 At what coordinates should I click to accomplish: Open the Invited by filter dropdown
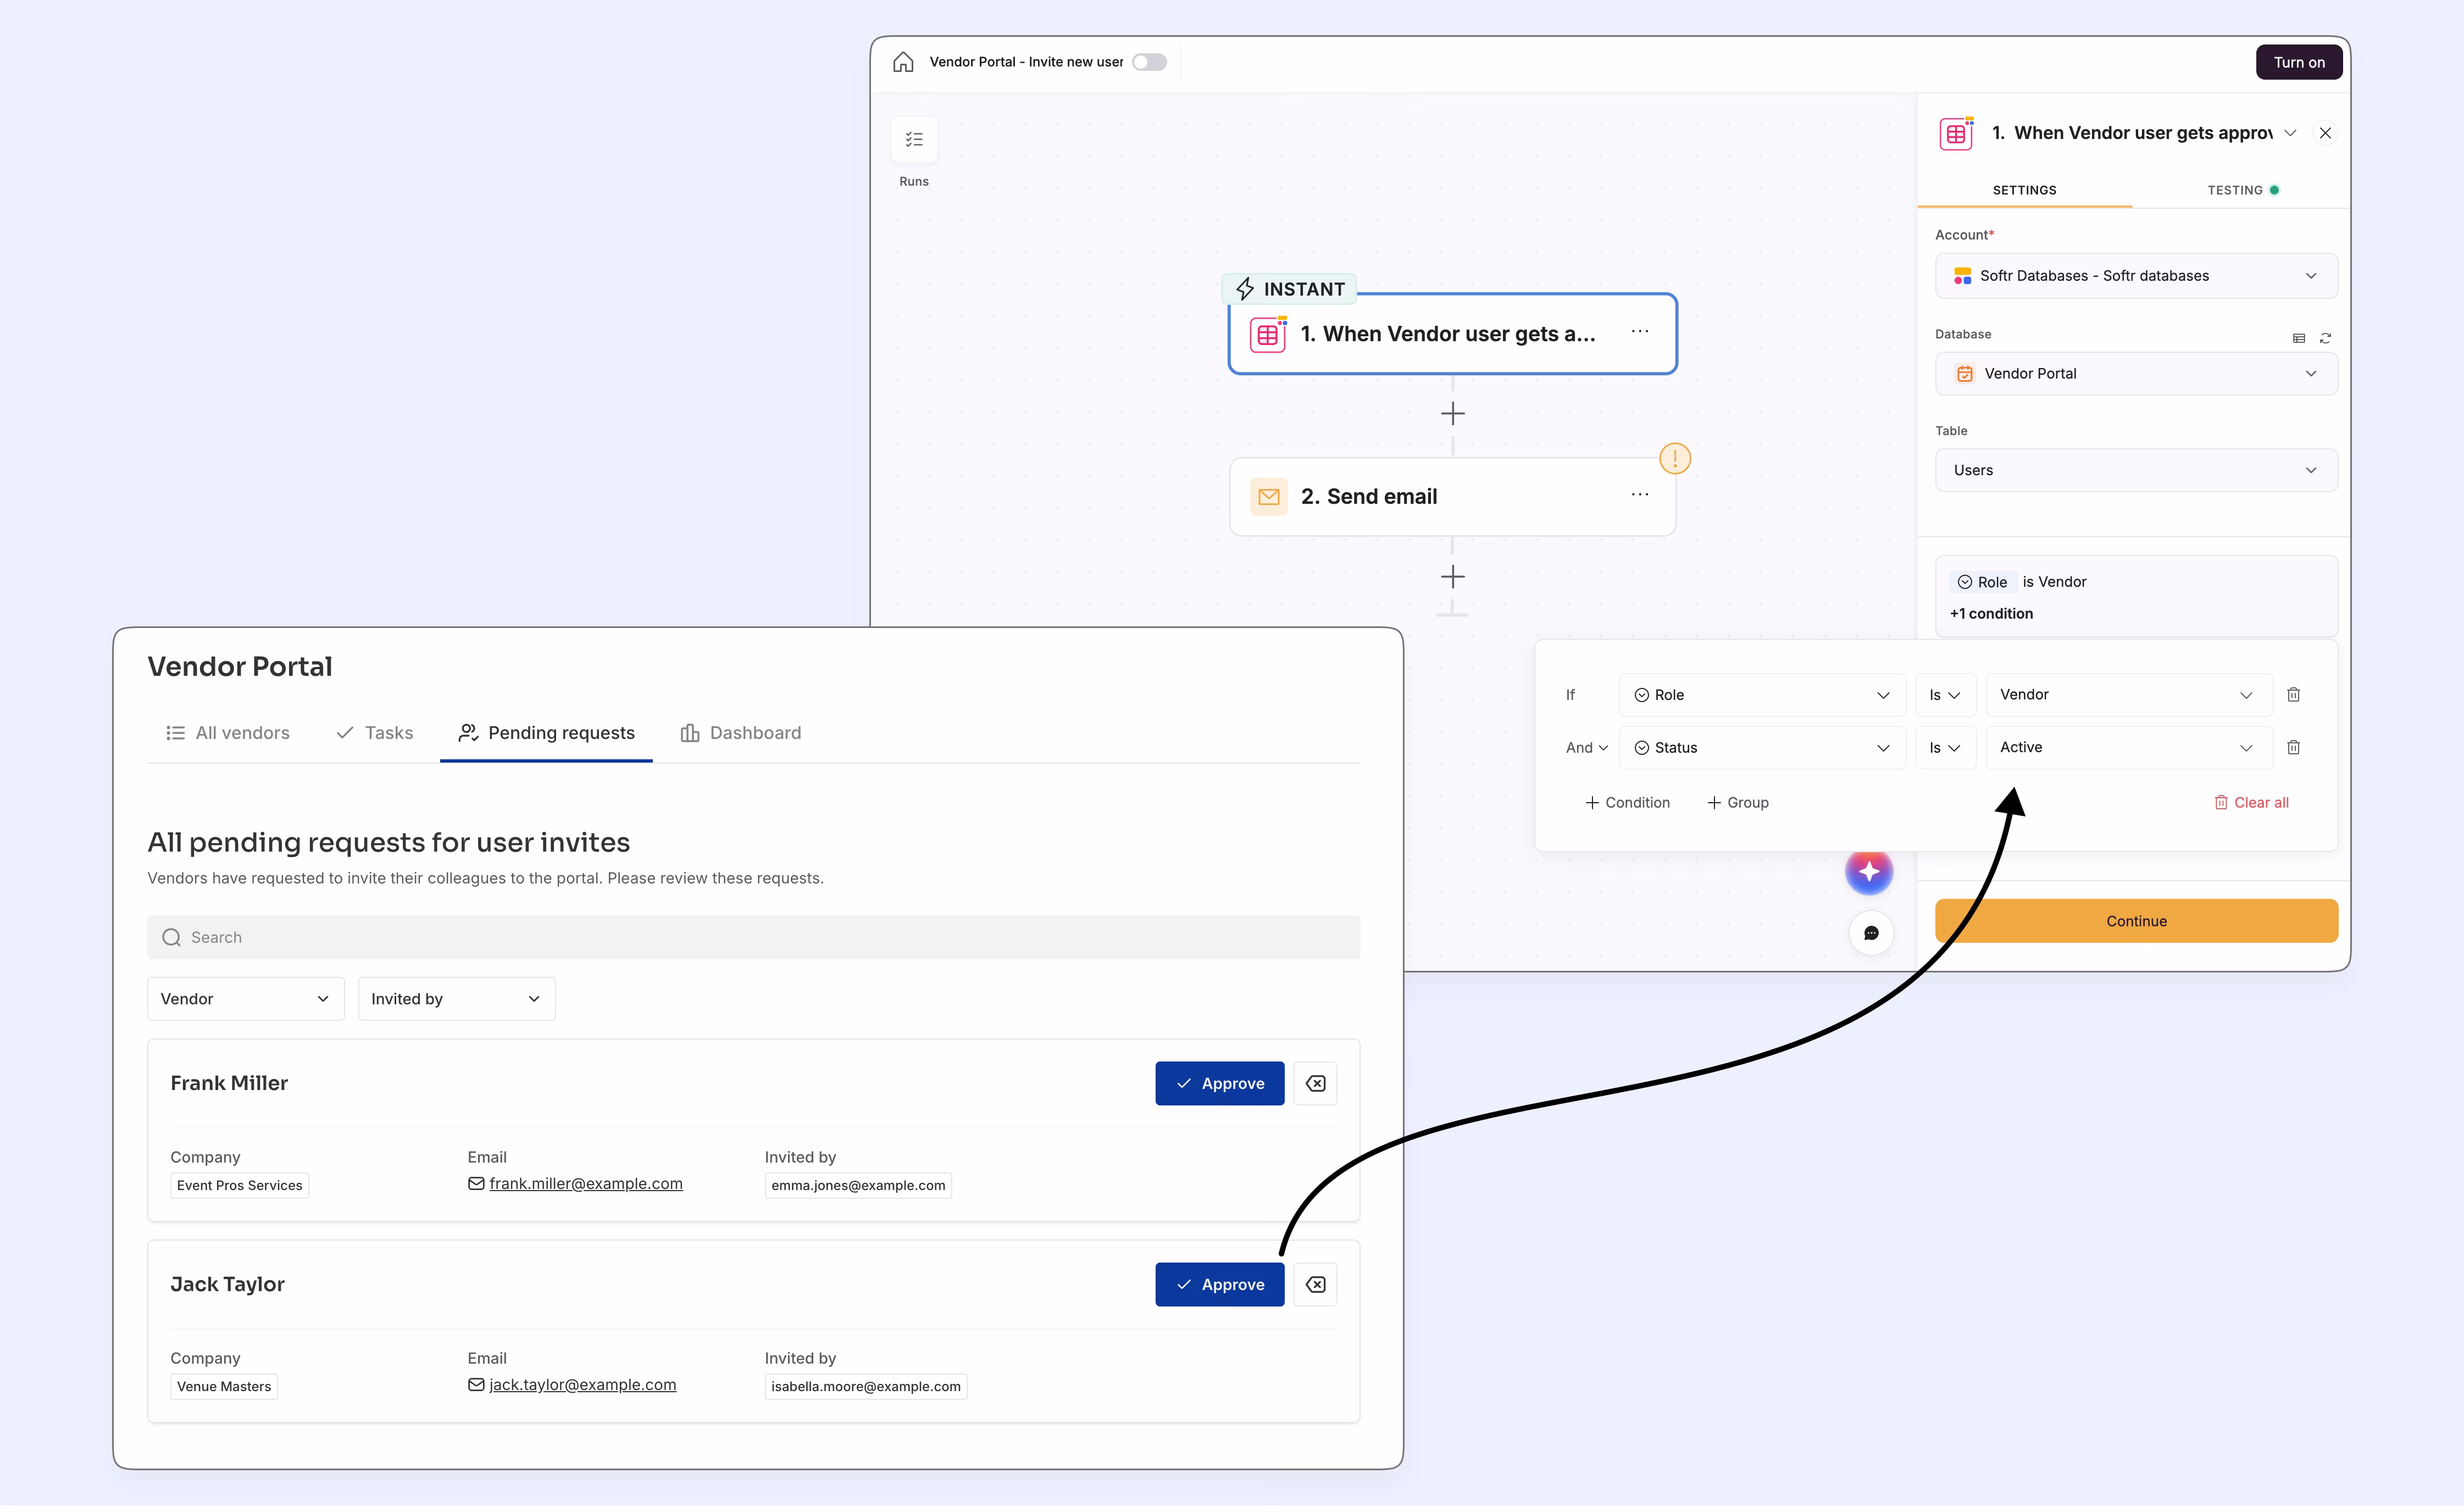[x=456, y=998]
